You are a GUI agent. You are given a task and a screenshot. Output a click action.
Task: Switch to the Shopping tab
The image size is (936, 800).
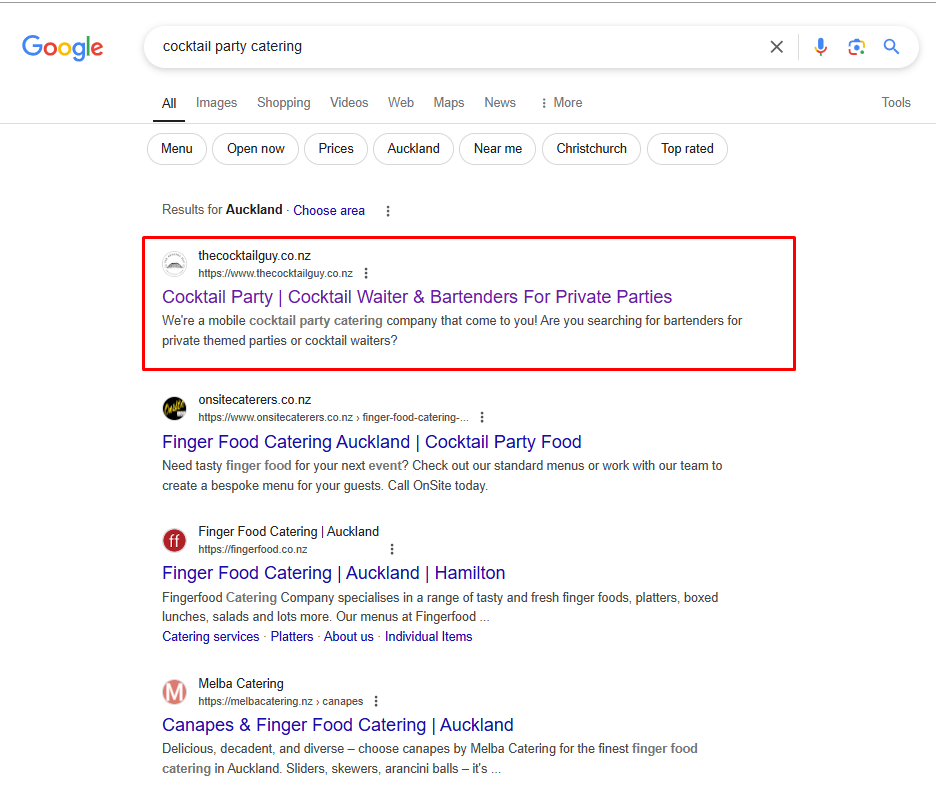[284, 103]
